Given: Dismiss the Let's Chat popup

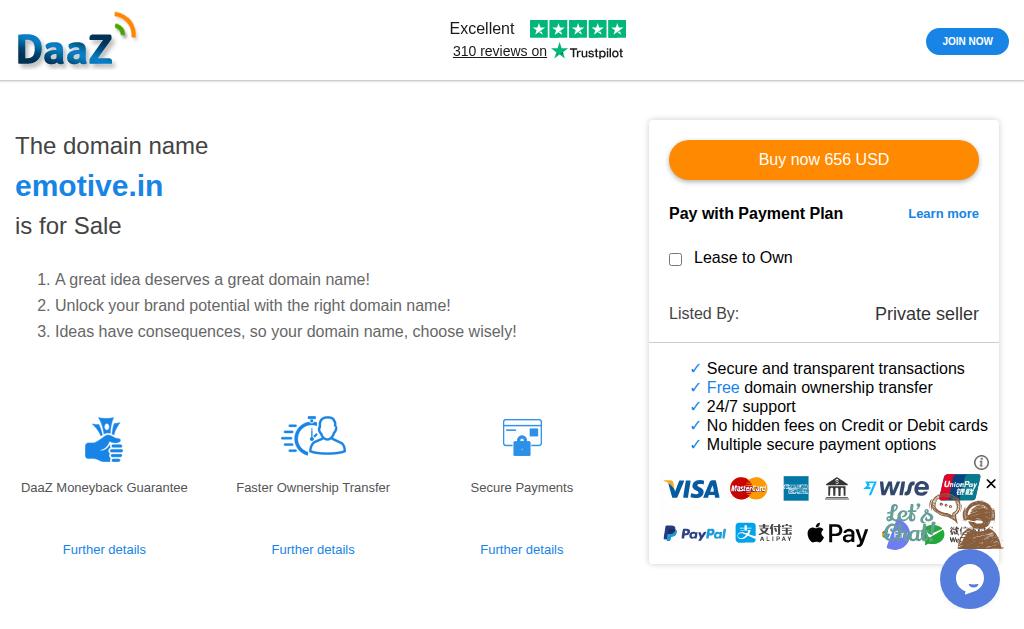Looking at the screenshot, I should [990, 484].
